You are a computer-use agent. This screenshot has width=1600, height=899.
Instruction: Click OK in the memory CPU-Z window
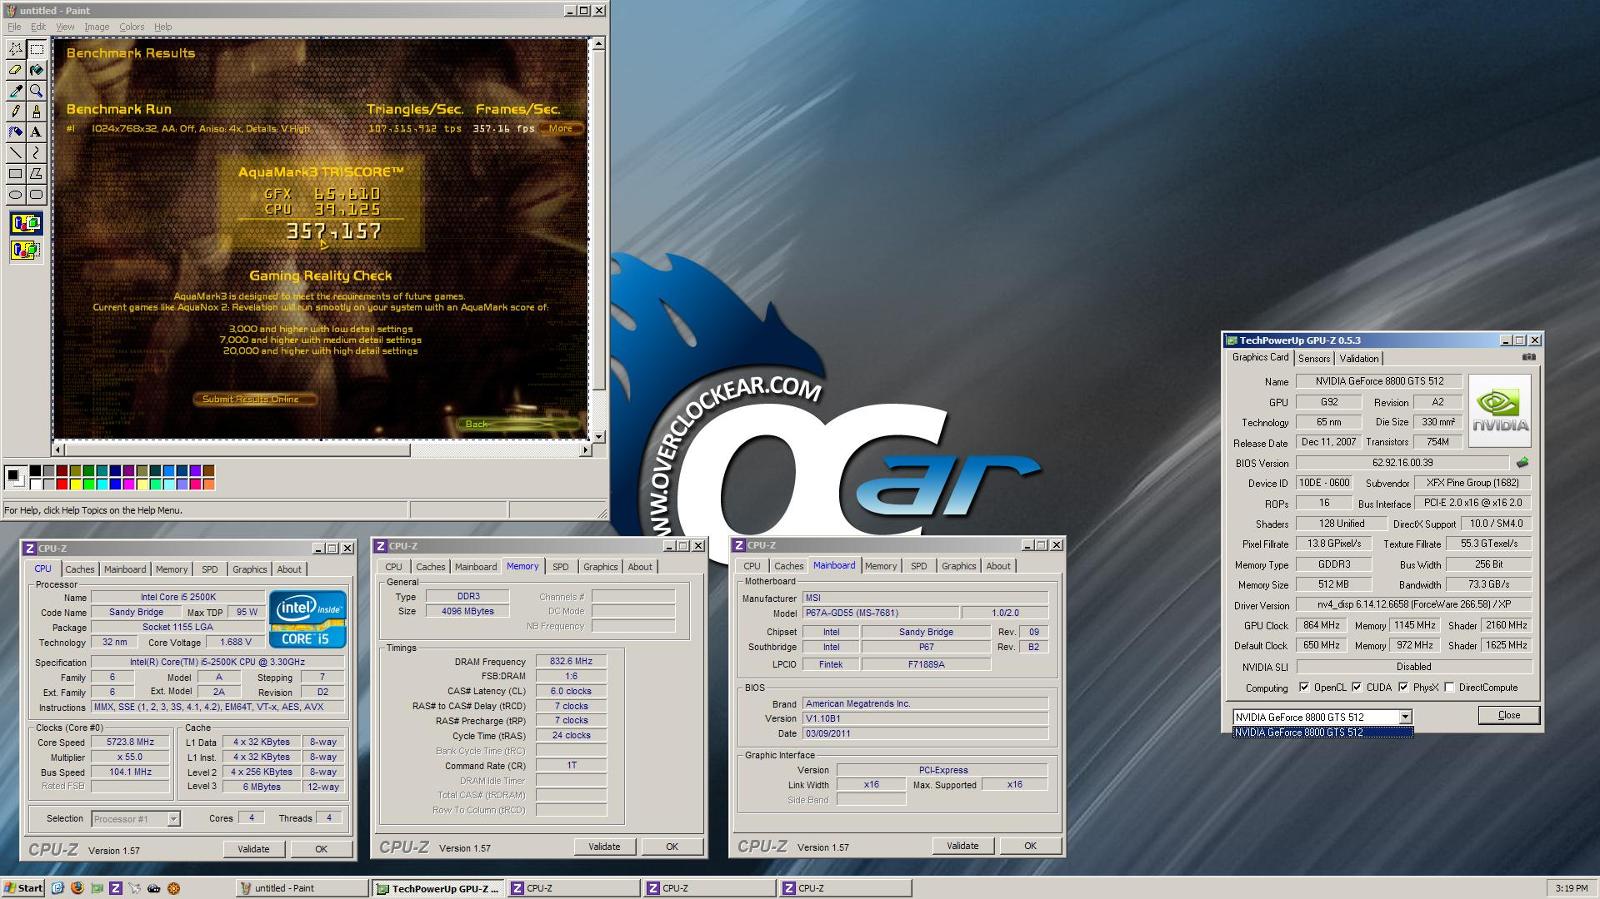click(x=672, y=847)
